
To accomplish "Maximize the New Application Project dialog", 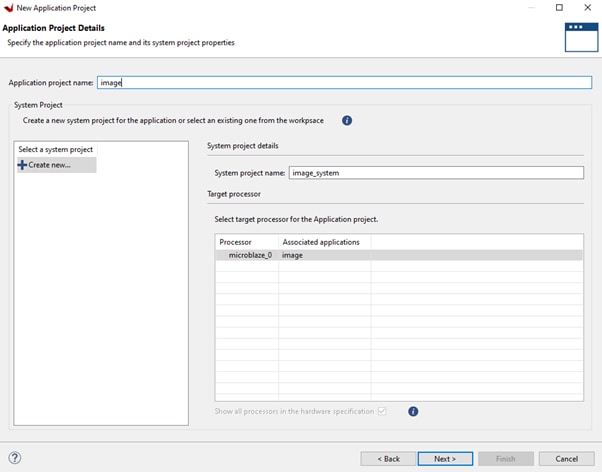I will (559, 7).
